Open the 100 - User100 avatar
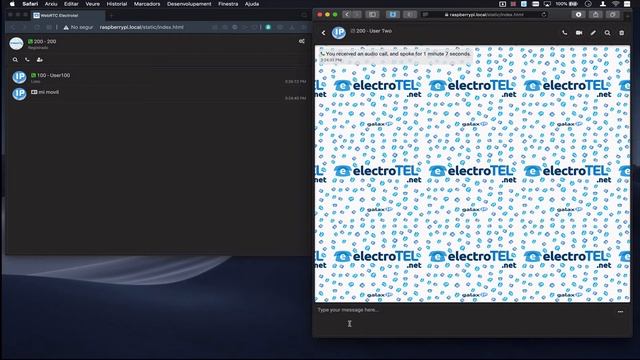Image resolution: width=640 pixels, height=360 pixels. click(19, 77)
